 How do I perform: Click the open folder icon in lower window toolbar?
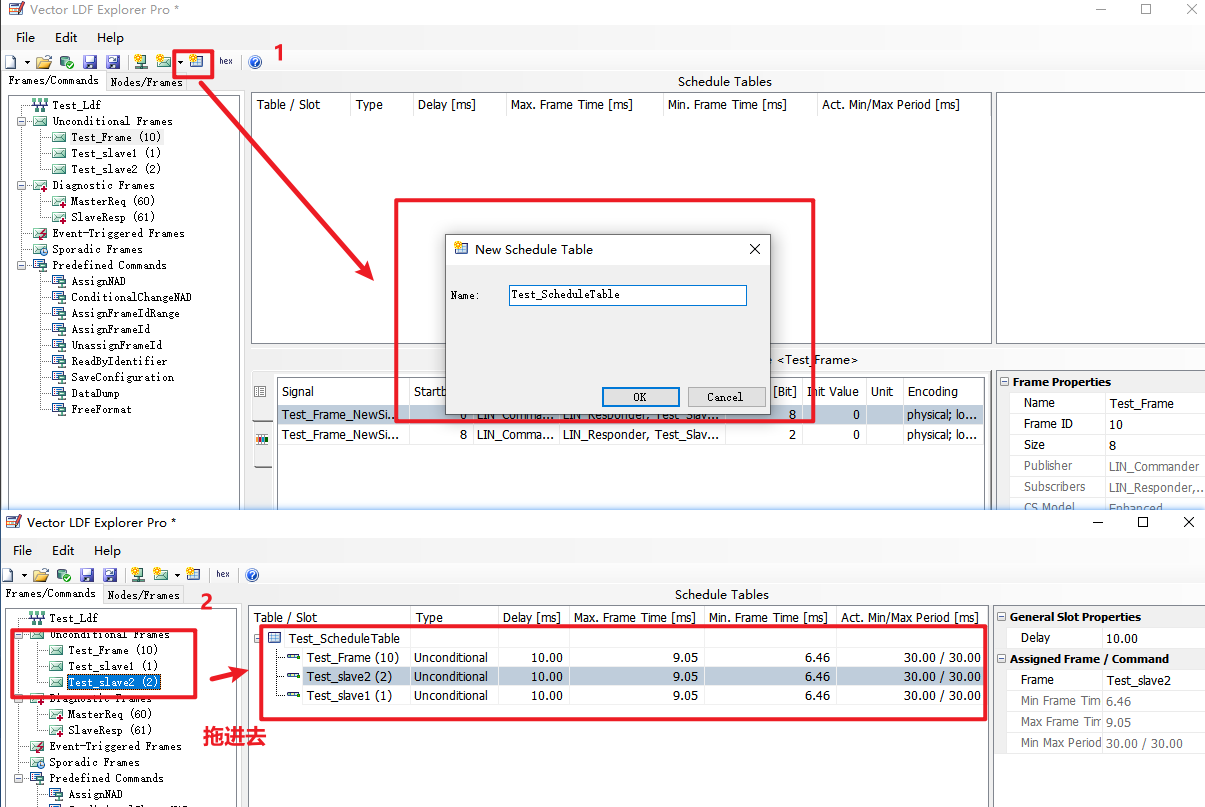click(x=41, y=575)
